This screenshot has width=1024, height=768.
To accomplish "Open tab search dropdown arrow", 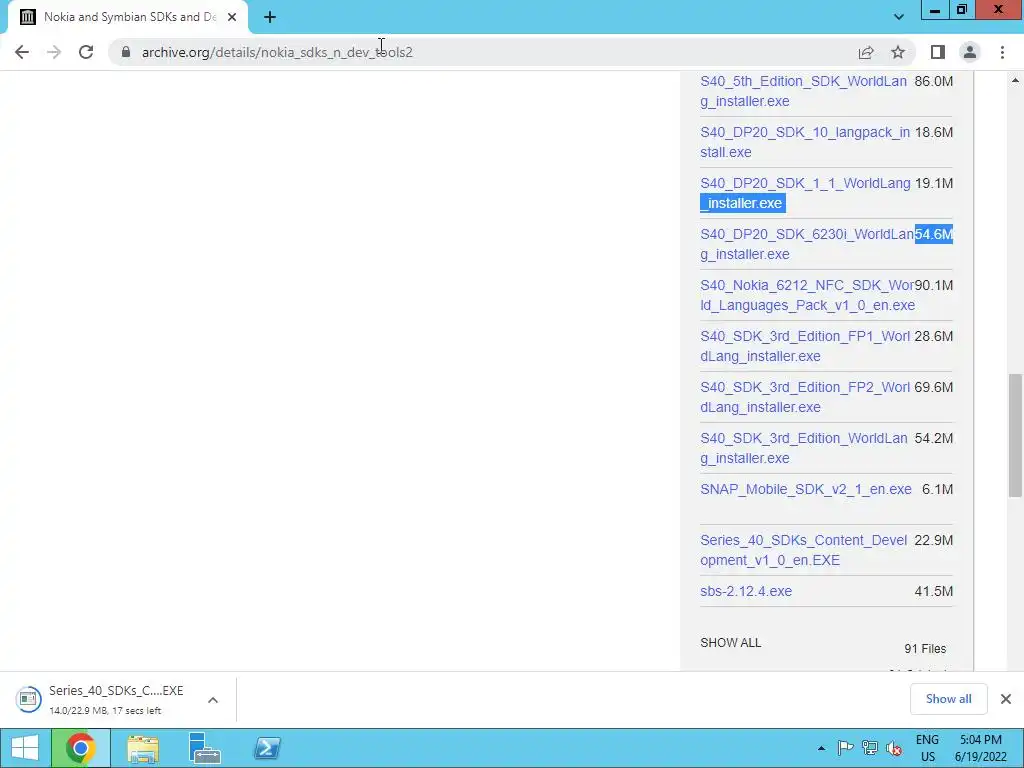I will (899, 17).
